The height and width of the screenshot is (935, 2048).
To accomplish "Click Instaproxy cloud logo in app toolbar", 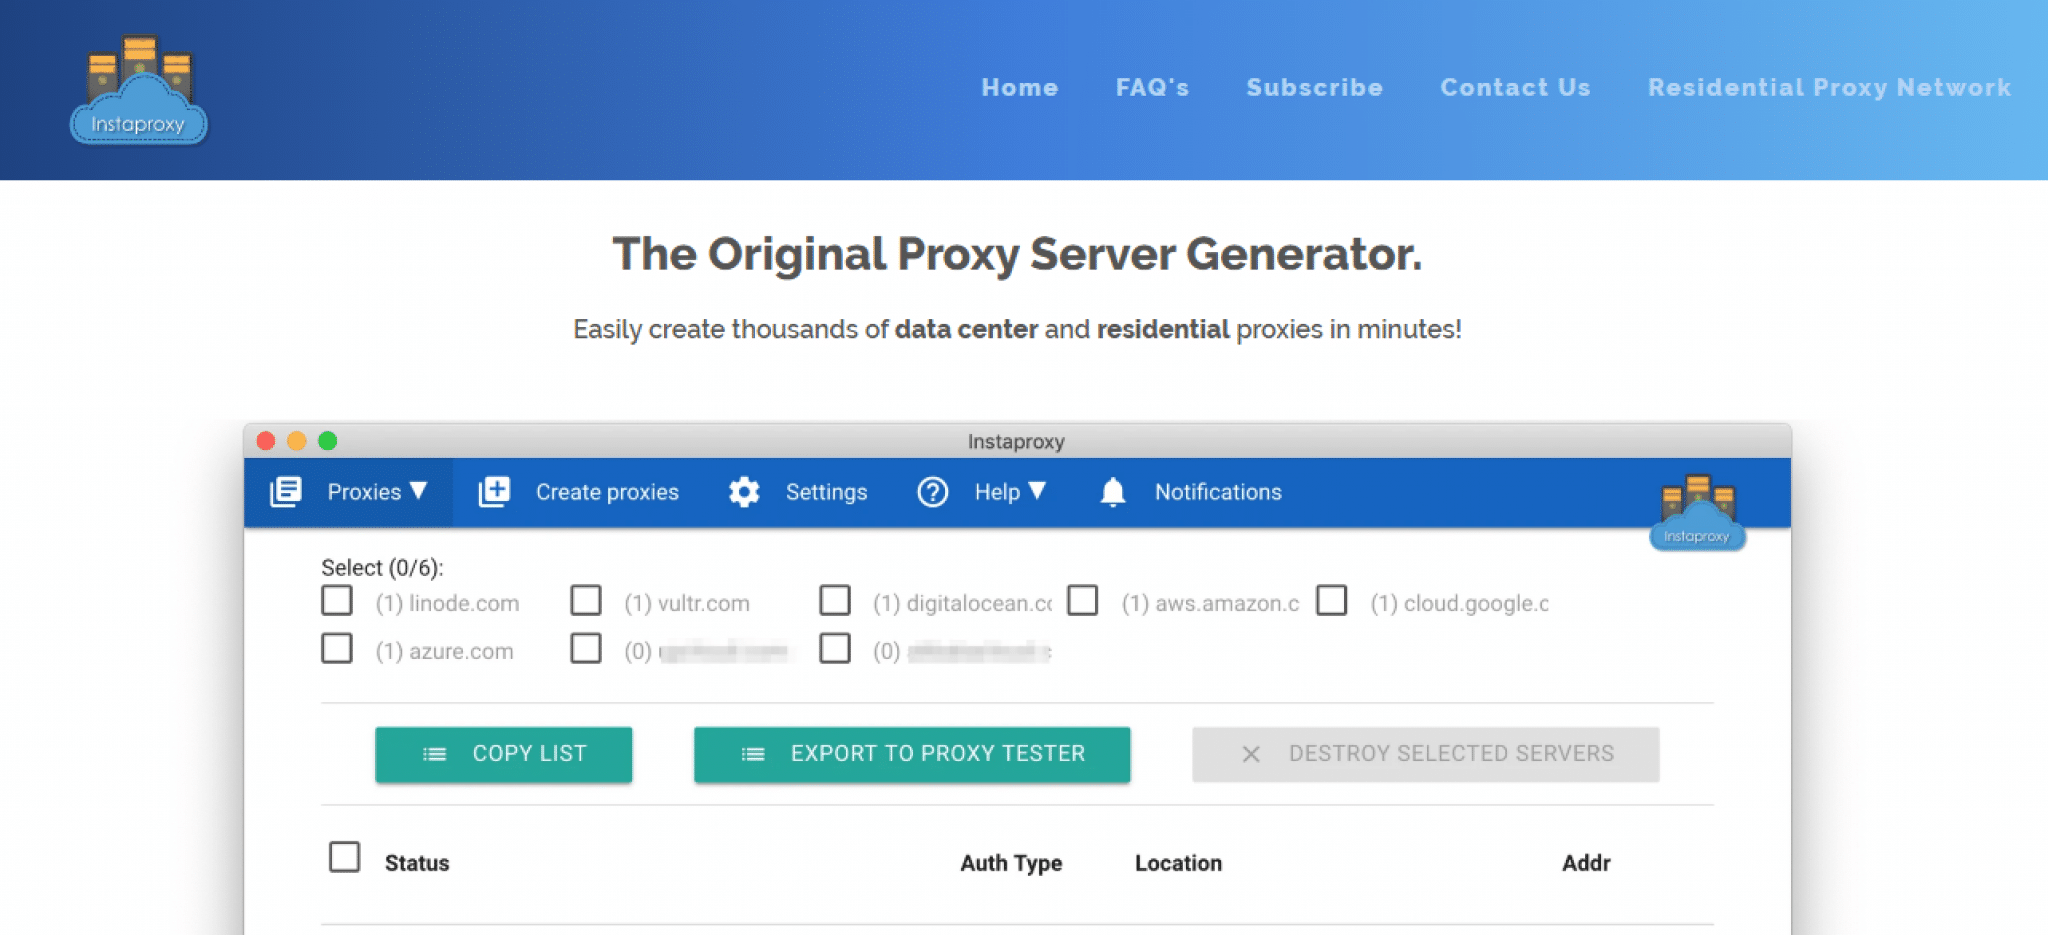I will click(x=1697, y=512).
